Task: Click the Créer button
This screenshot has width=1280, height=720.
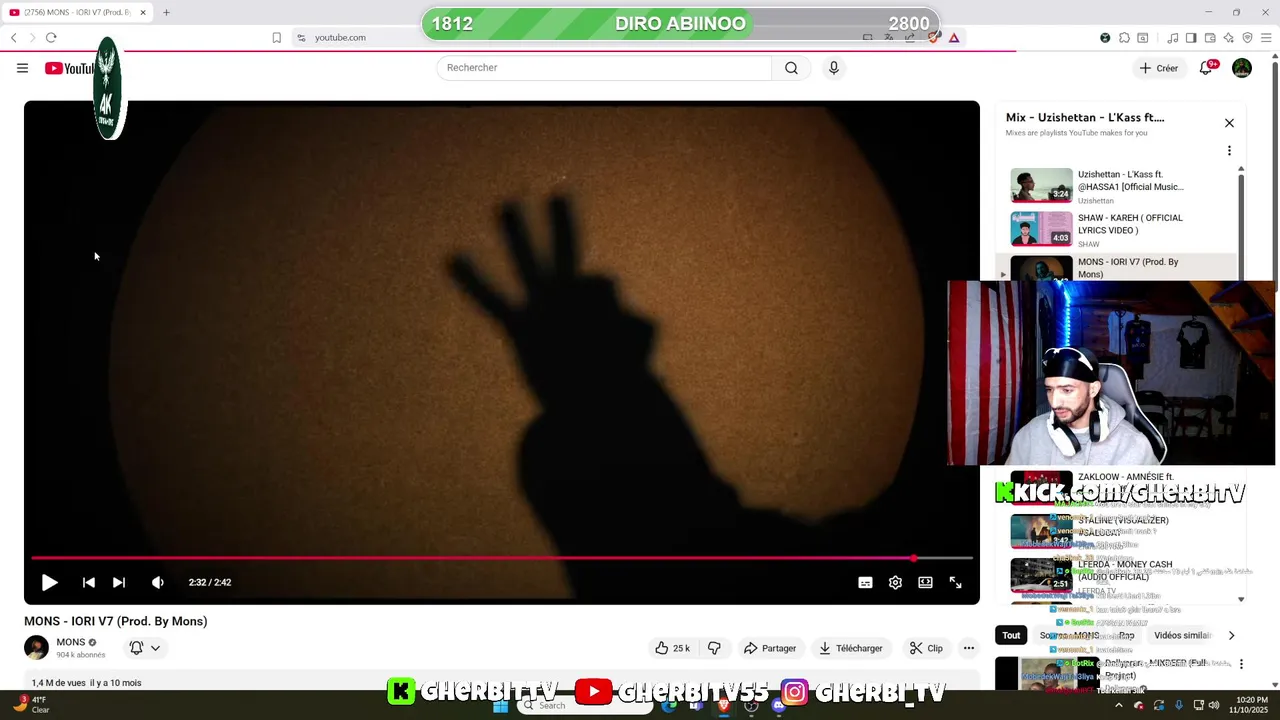Action: [x=1159, y=68]
